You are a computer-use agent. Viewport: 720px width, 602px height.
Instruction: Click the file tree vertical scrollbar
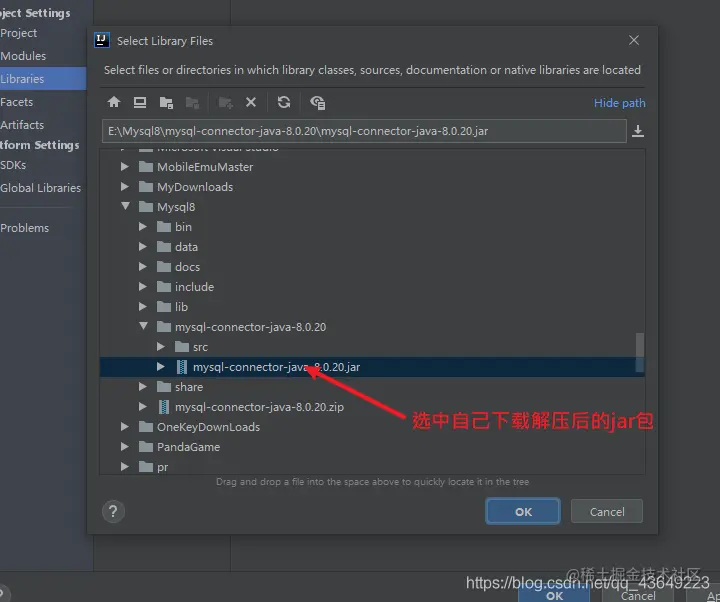click(x=640, y=353)
